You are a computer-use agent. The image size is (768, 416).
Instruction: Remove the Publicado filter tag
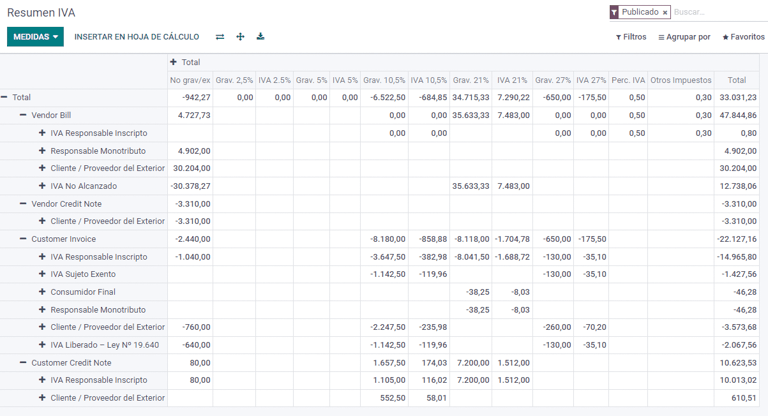665,13
